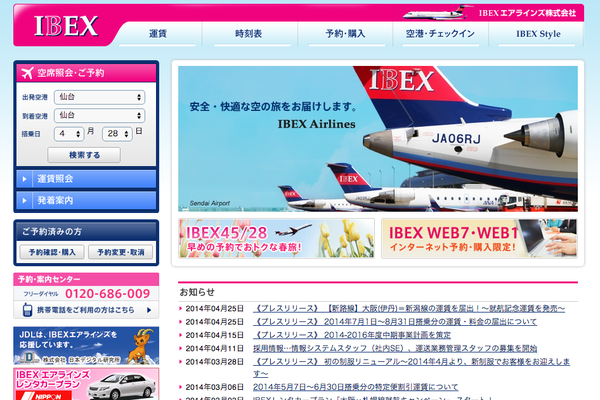Open the 時刻表 navigation tab
The width and height of the screenshot is (600, 400).
point(248,34)
